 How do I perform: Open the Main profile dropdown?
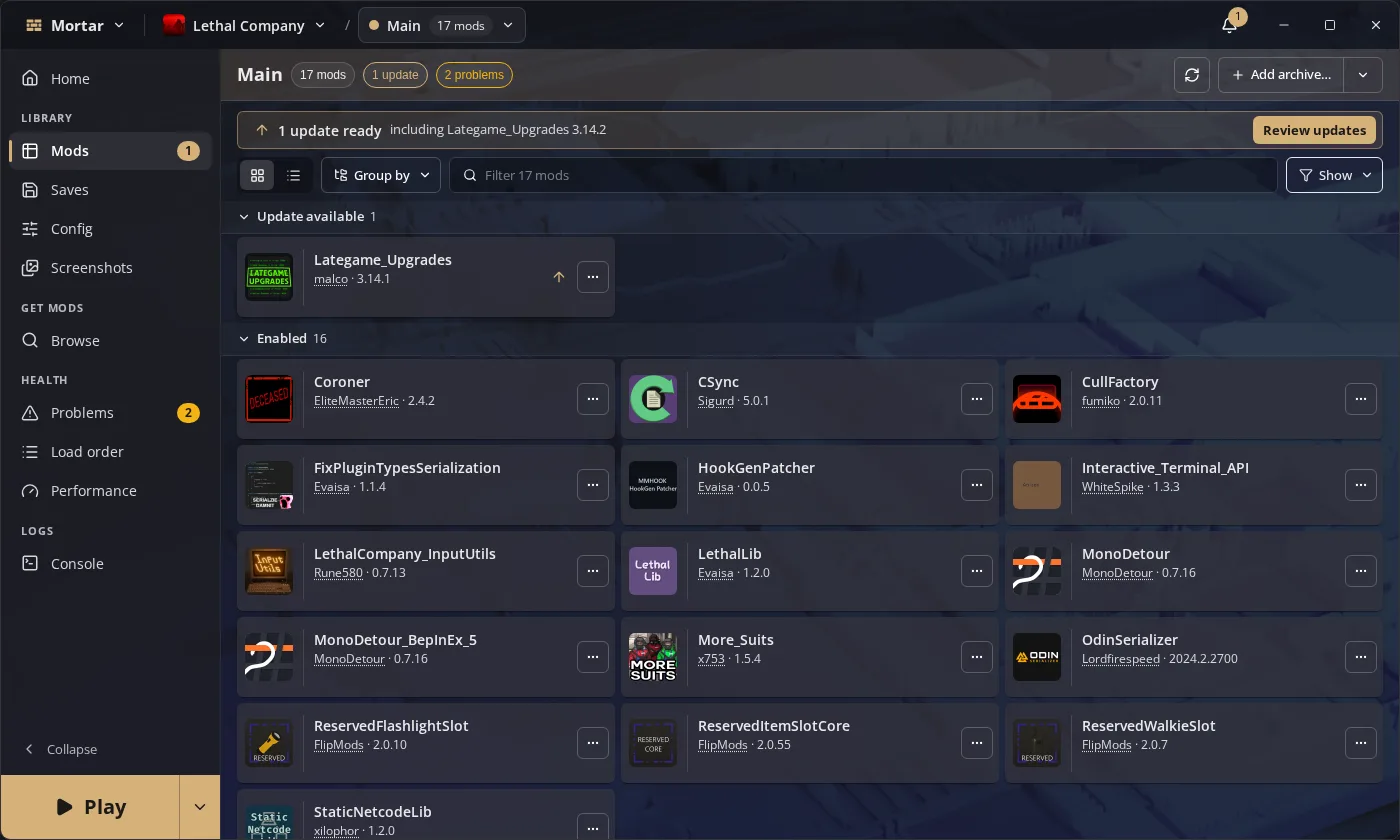coord(442,25)
